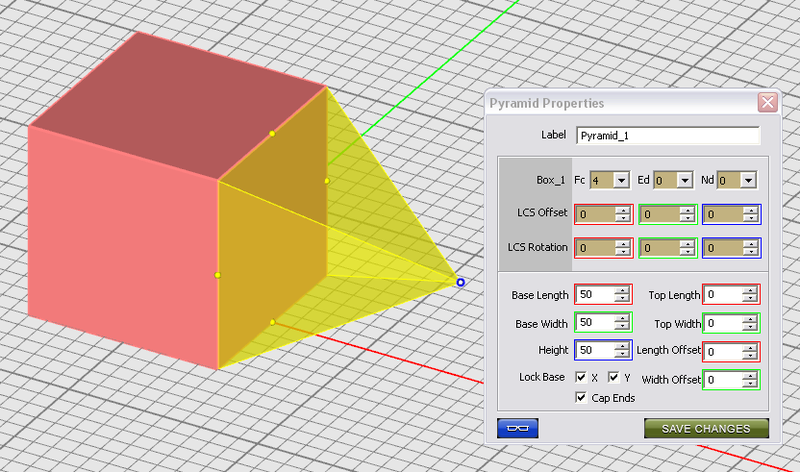The width and height of the screenshot is (800, 472).
Task: Select yellow handle on cube's front vertical edge
Action: 217,275
